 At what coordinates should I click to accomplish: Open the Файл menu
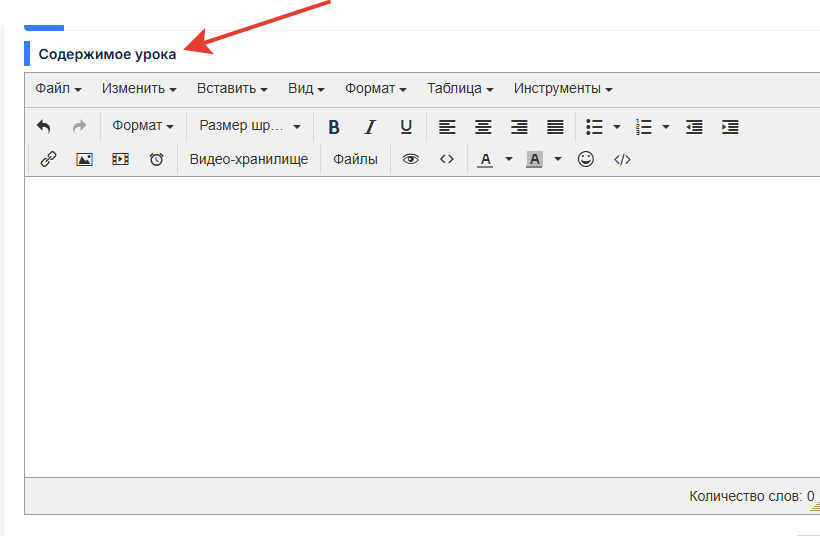(58, 88)
